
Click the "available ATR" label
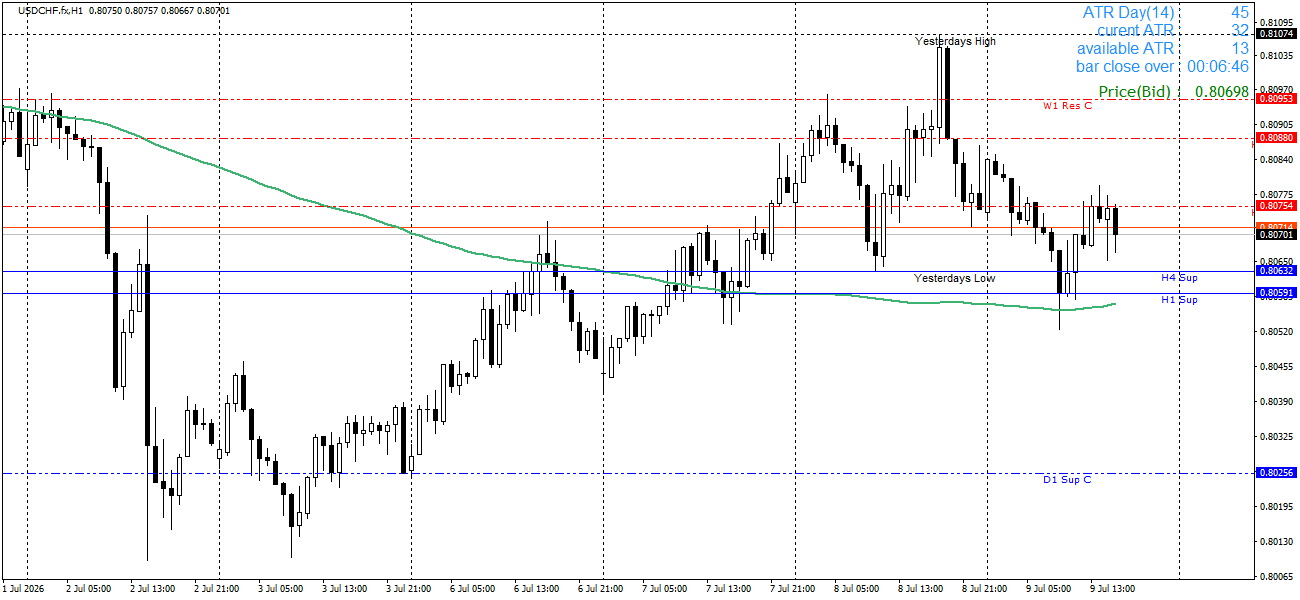[x=1126, y=48]
